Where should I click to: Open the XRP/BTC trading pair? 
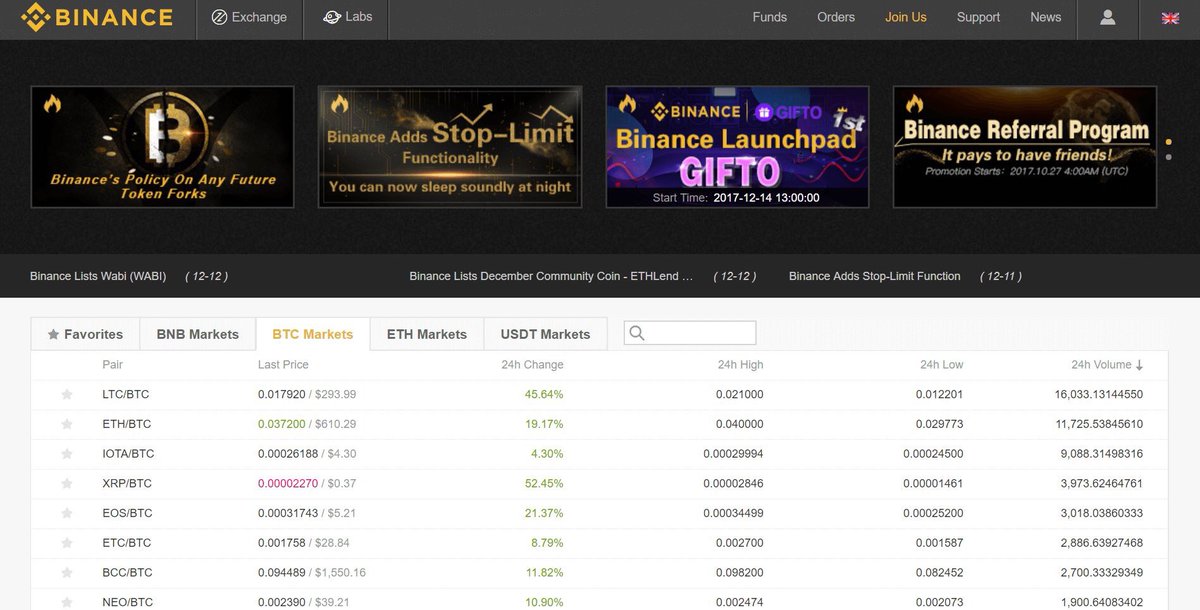[127, 484]
